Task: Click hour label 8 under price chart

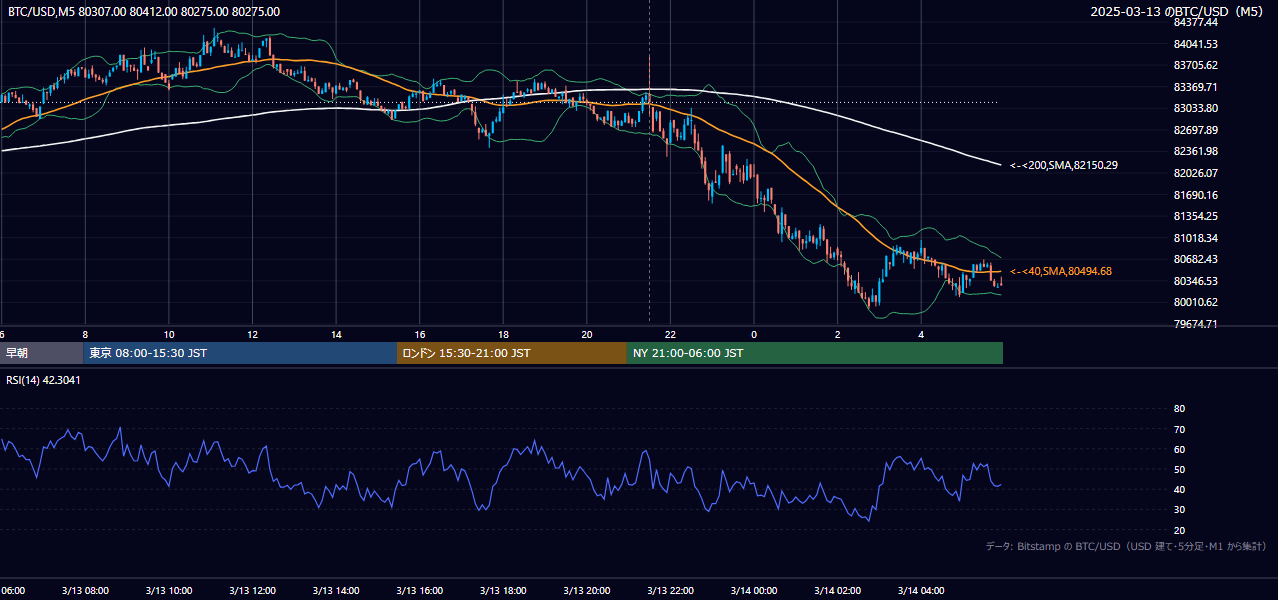Action: coord(85,334)
